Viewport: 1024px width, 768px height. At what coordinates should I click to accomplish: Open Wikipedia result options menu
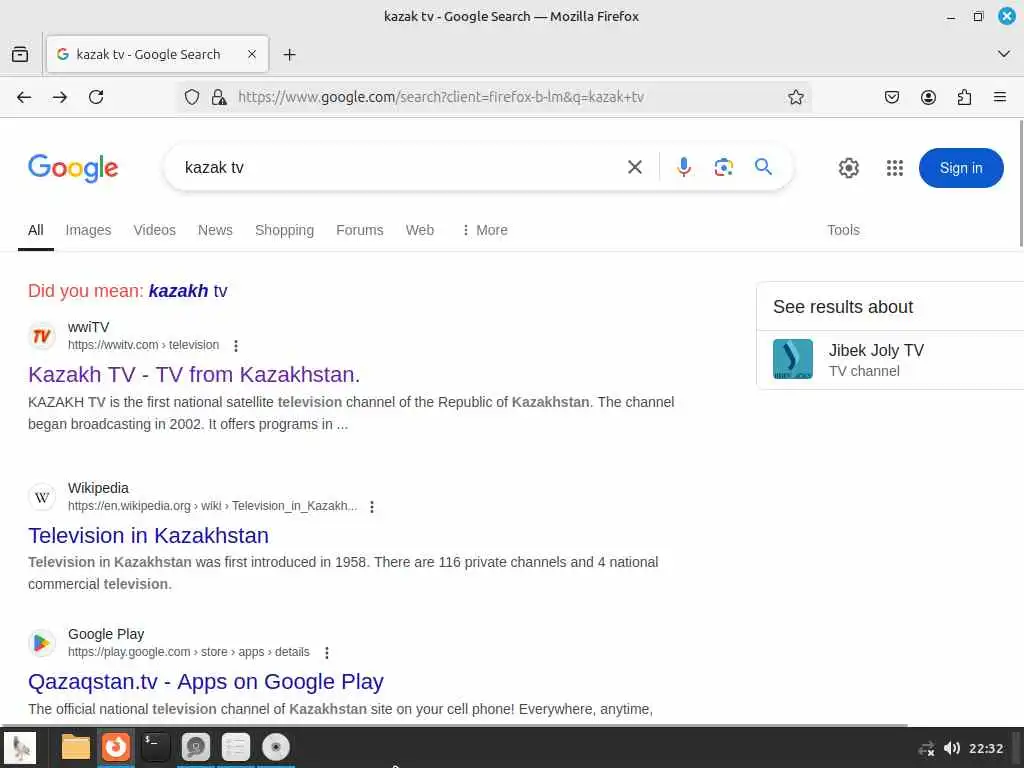point(372,507)
